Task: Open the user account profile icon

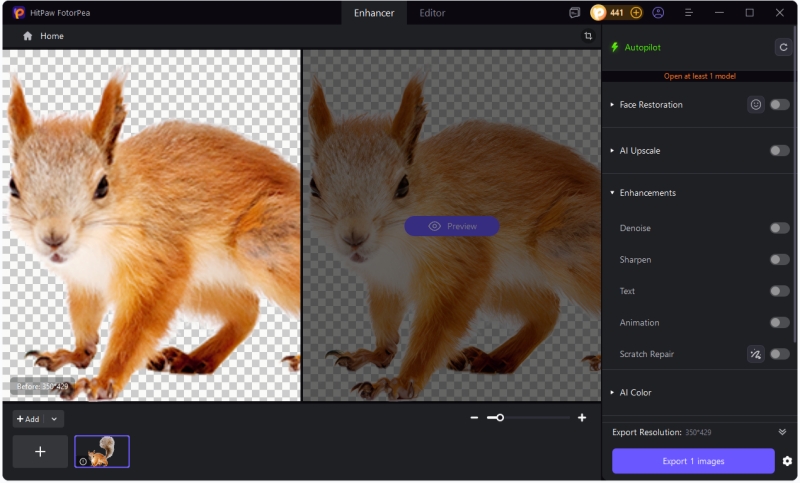Action: tap(658, 13)
